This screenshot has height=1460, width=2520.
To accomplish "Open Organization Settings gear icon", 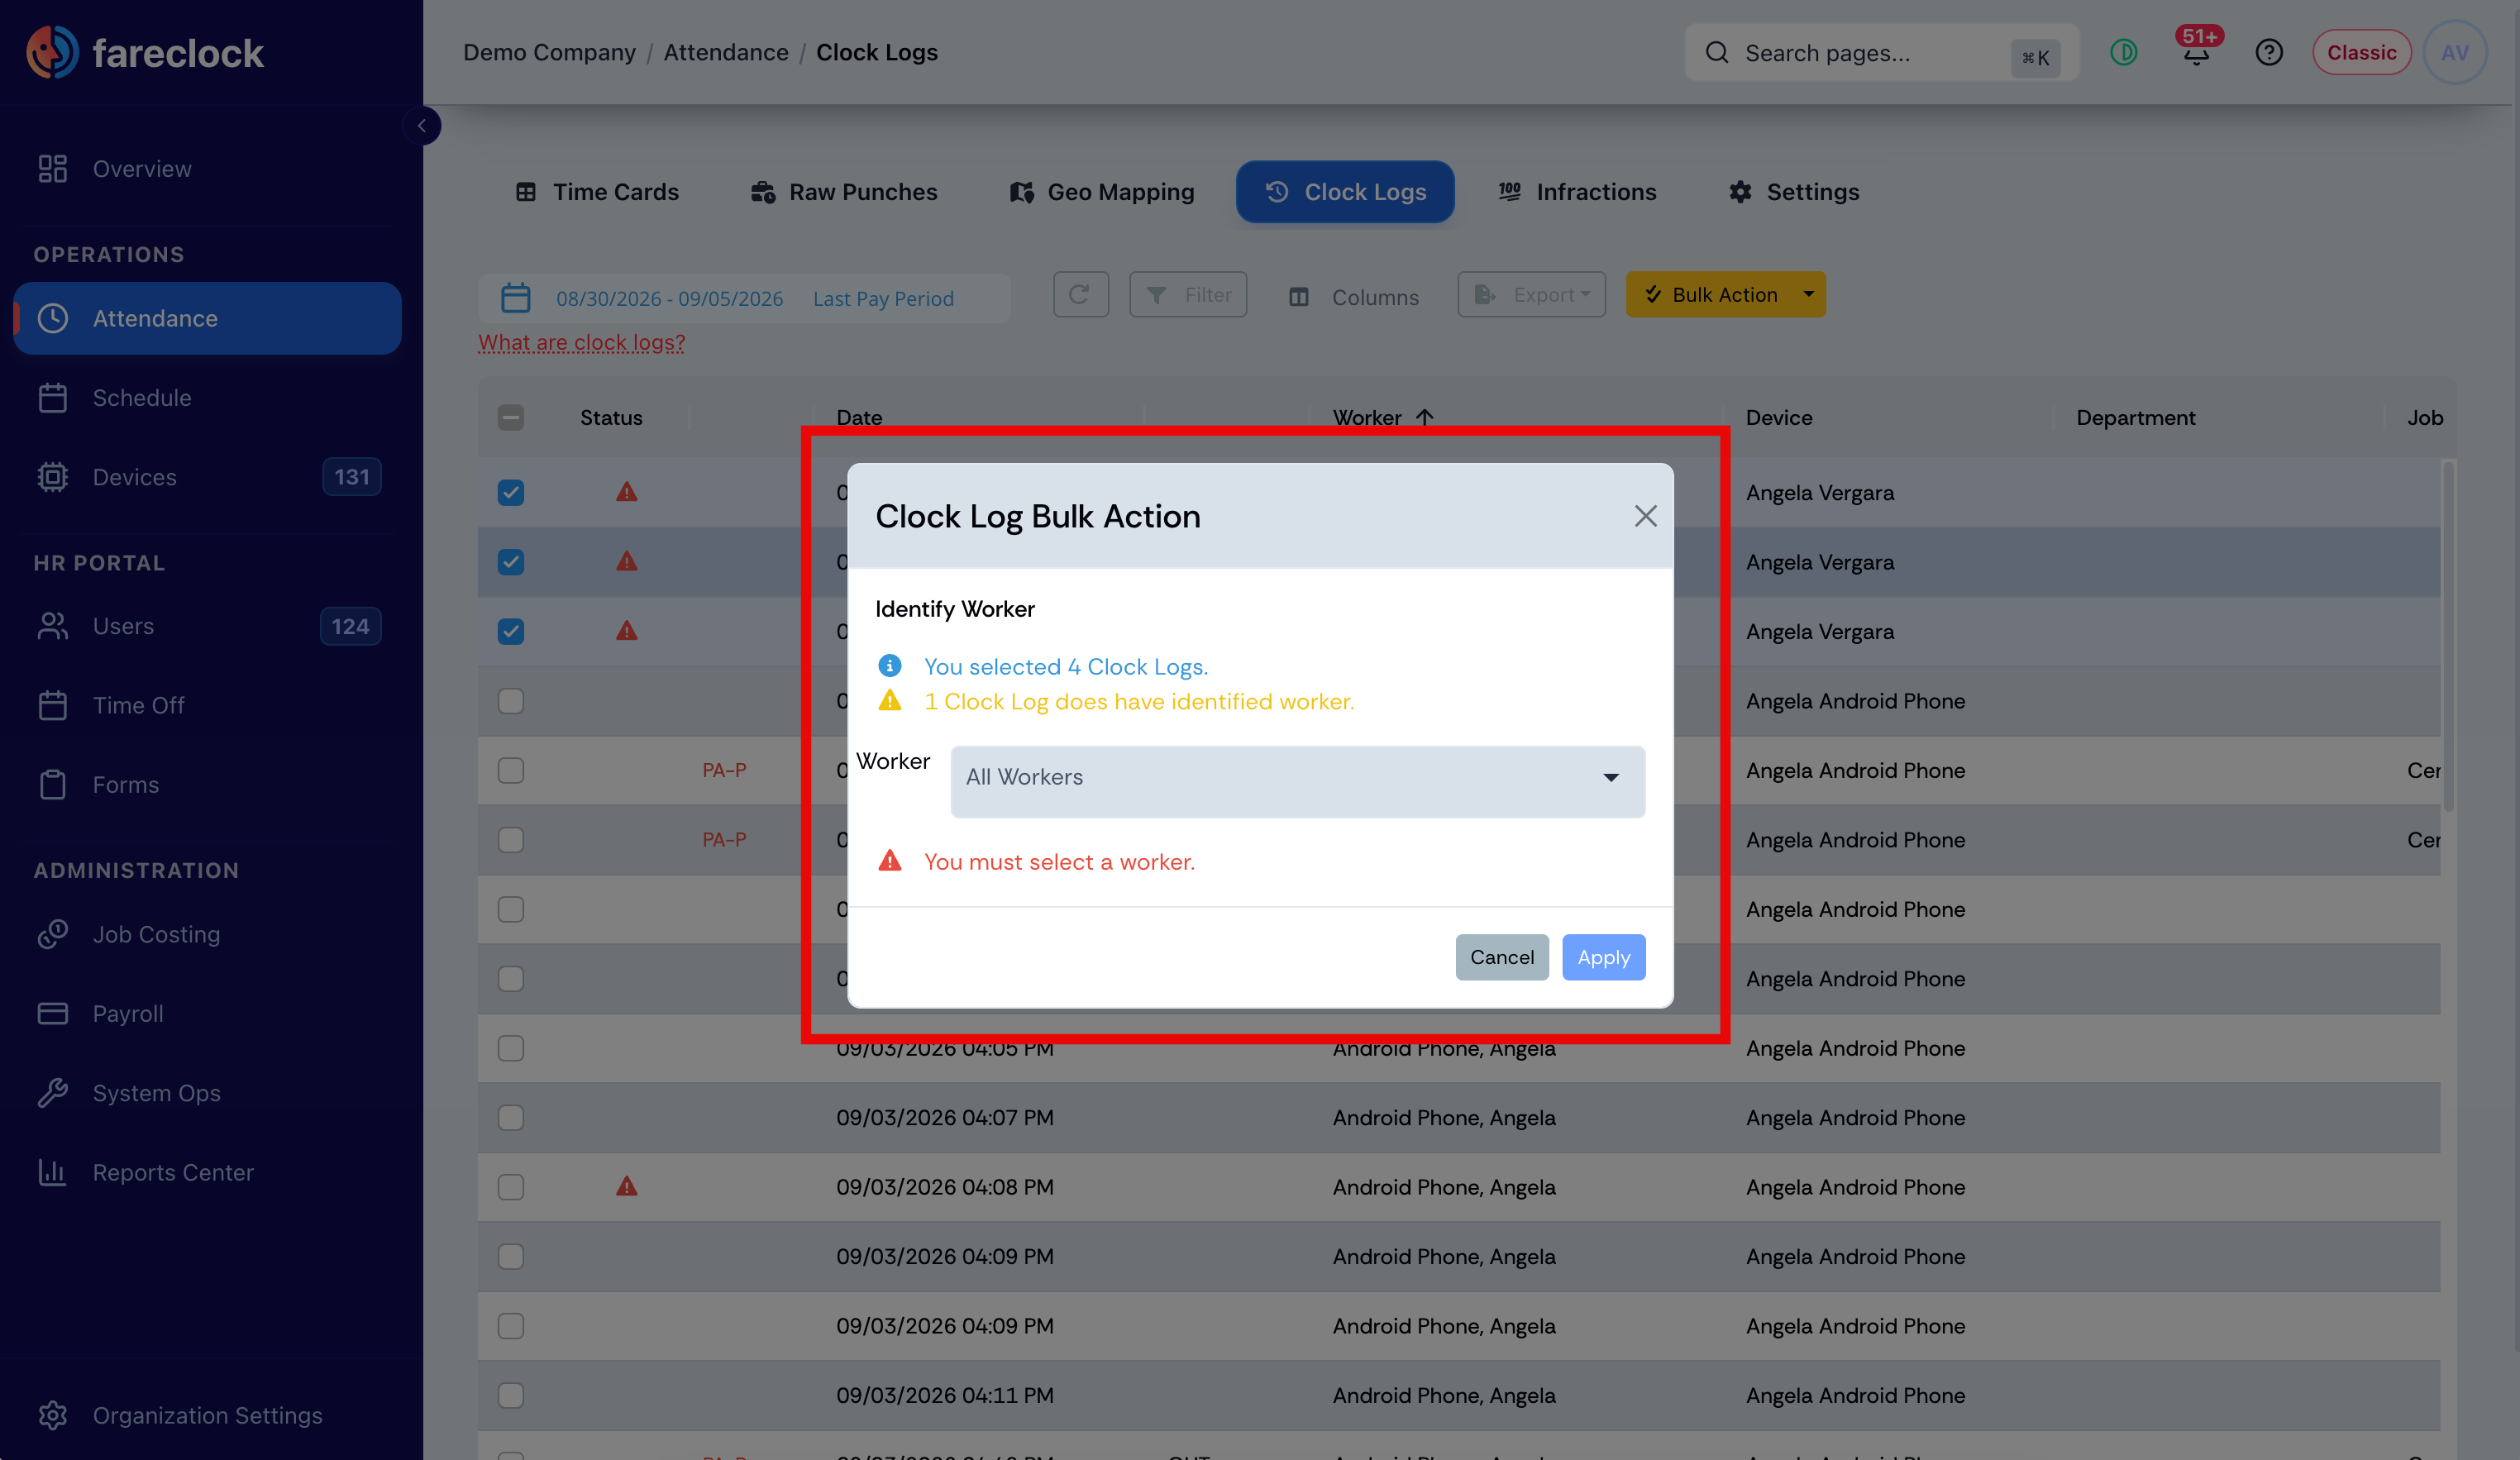I will pyautogui.click(x=52, y=1415).
